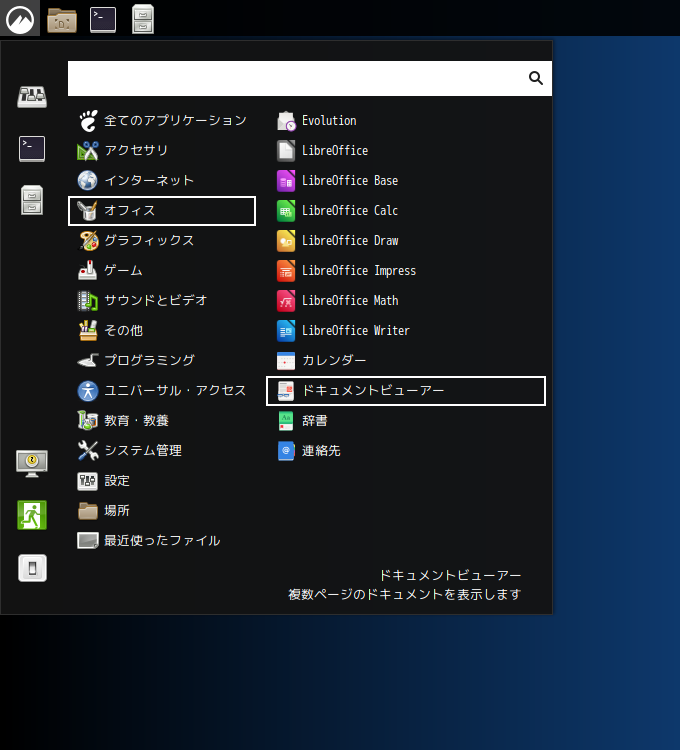
Task: Click the shutdown power switch icon
Action: click(x=32, y=568)
